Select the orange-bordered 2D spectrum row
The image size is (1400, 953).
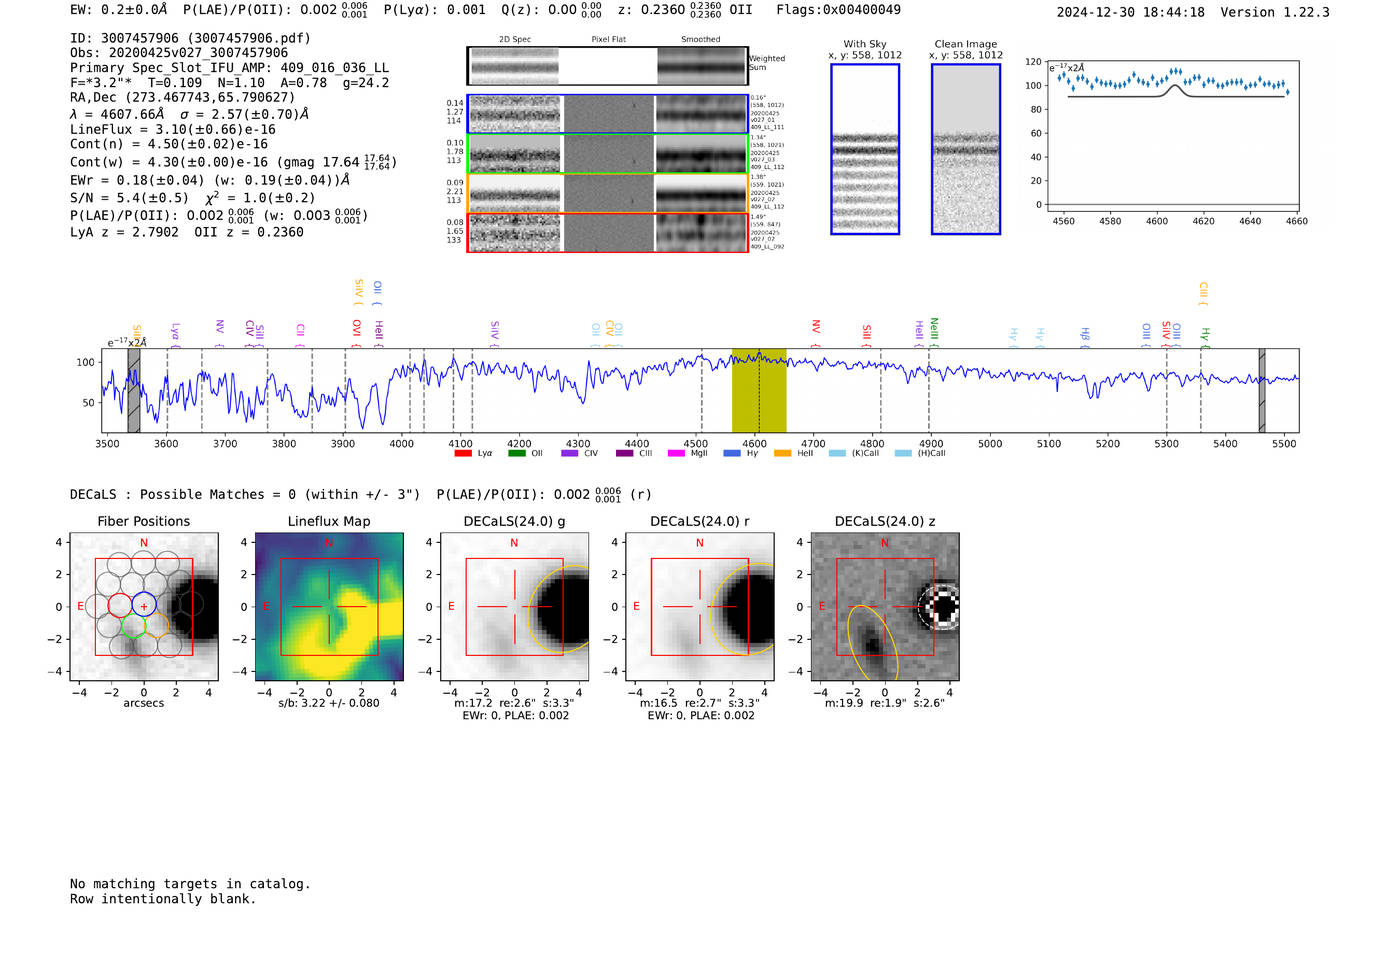608,193
